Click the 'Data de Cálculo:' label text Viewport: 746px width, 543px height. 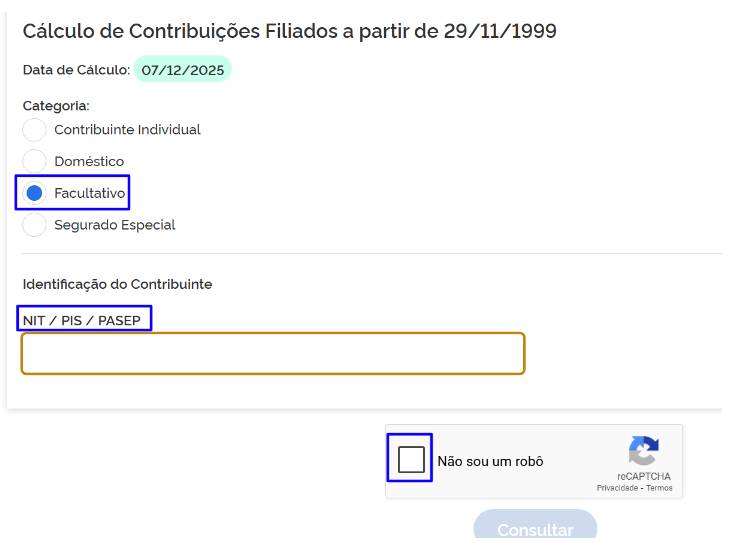click(76, 70)
